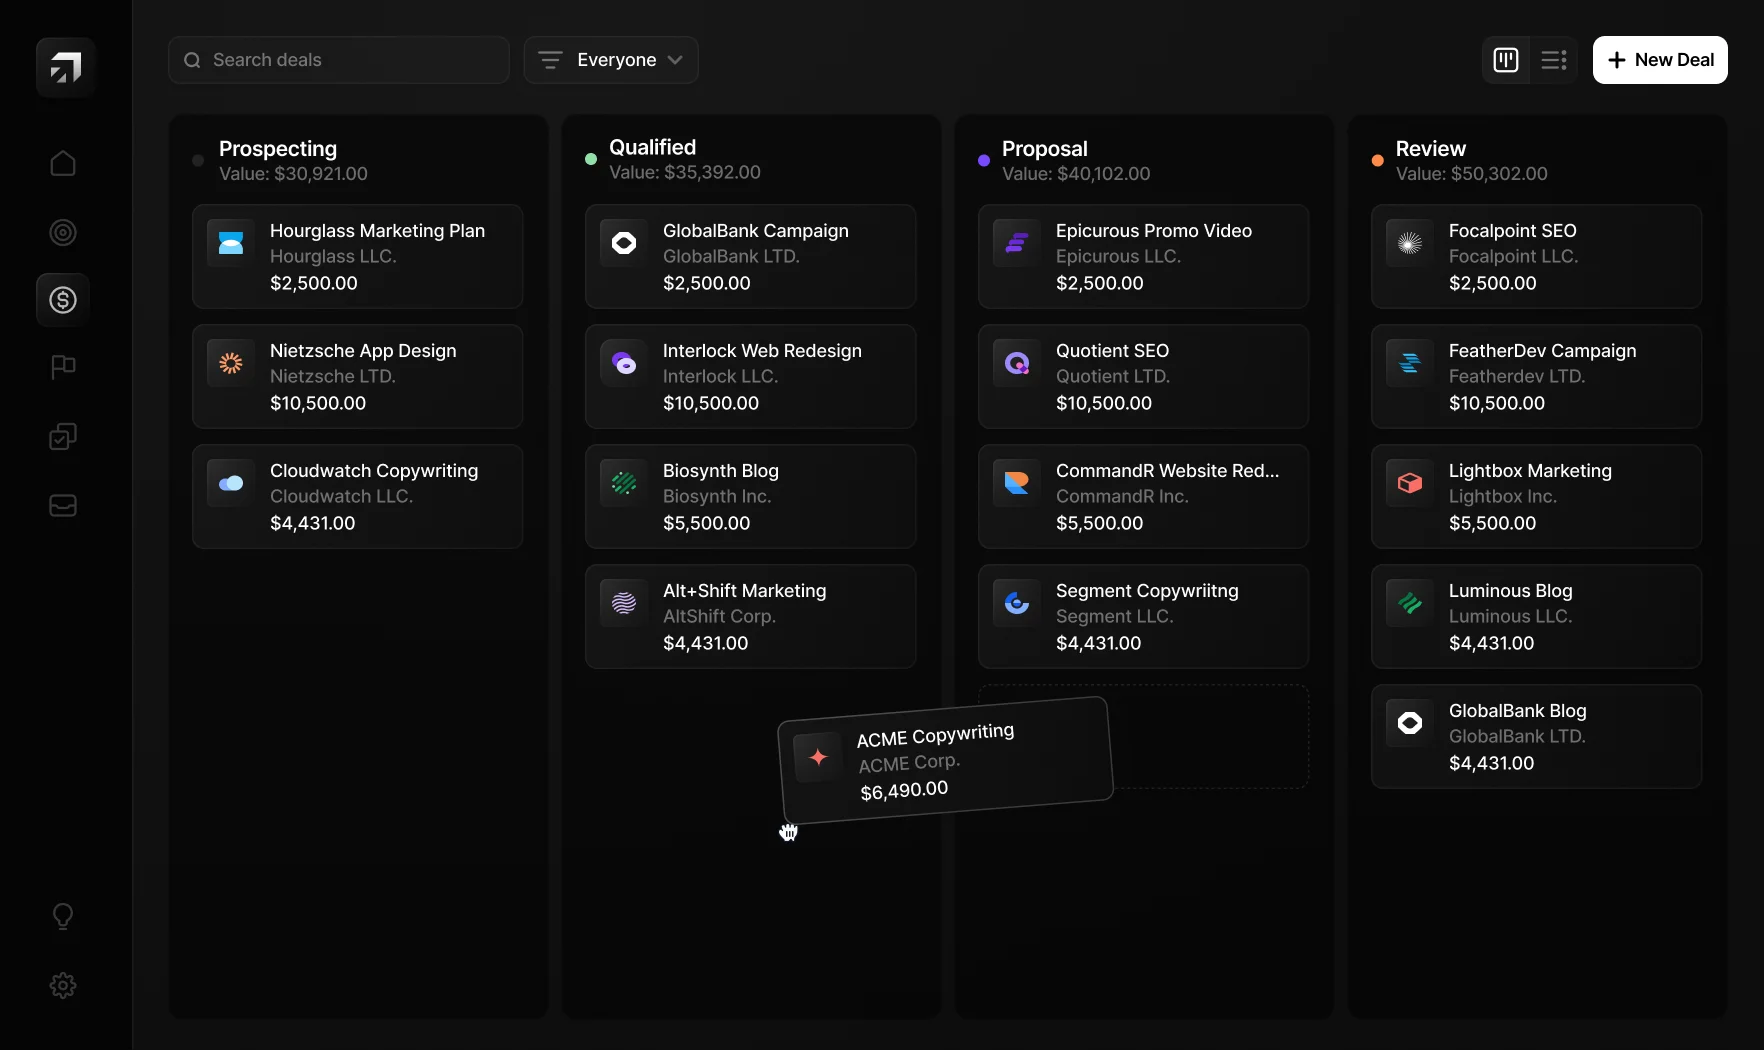1764x1051 pixels.
Task: Click the green Qualified status dot
Action: click(x=591, y=159)
